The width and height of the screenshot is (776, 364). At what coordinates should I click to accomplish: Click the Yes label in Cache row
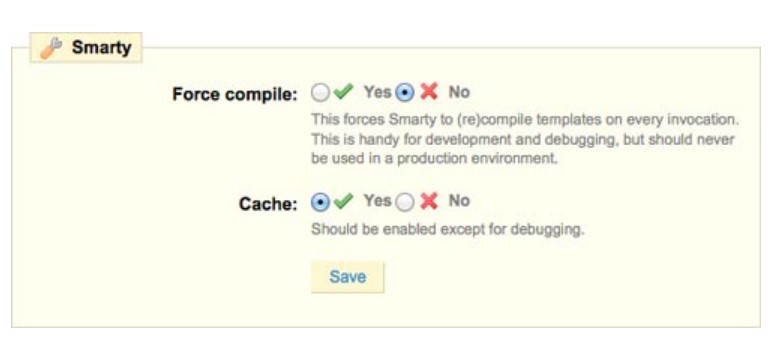[378, 201]
